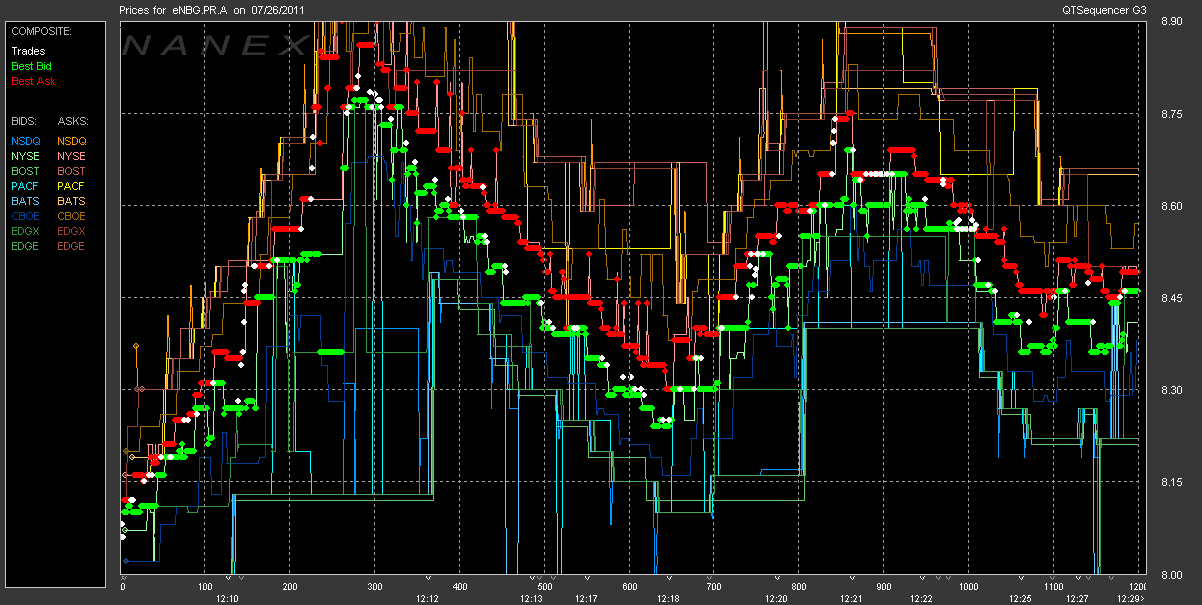The image size is (1202, 605).
Task: Click the 12:10 time marker on axis
Action: [x=227, y=598]
